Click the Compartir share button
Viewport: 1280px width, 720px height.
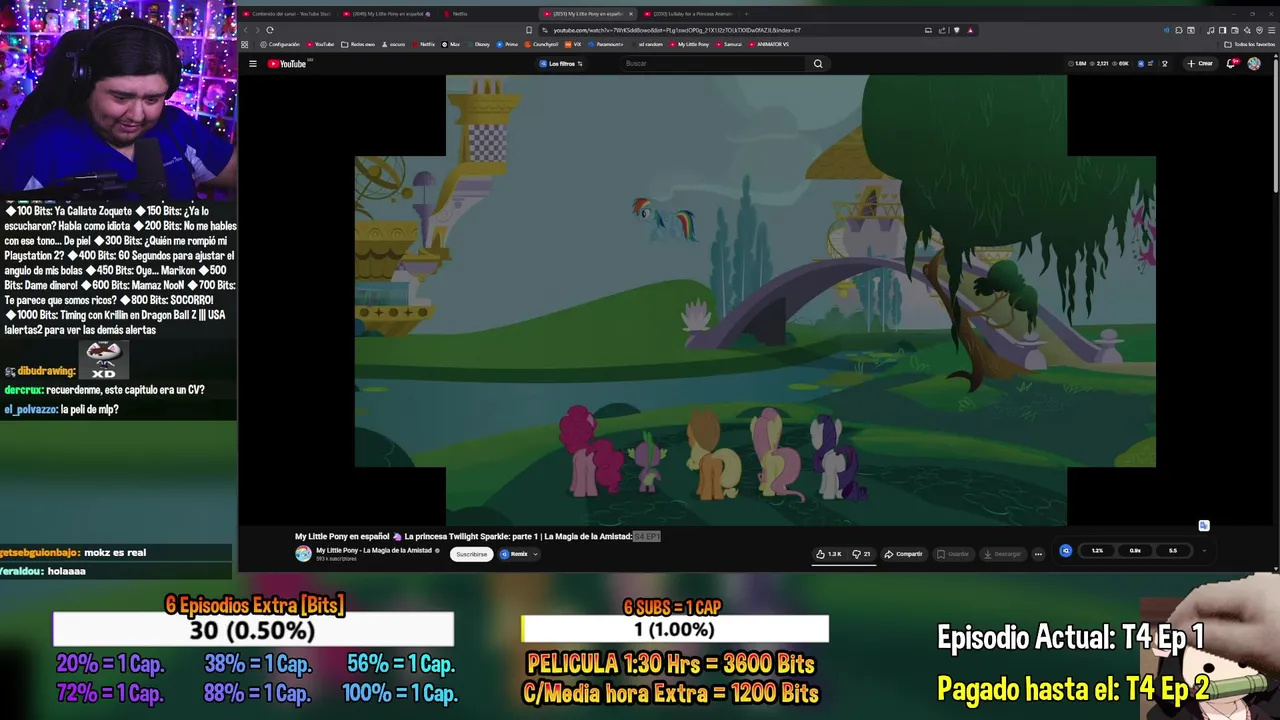pos(903,554)
